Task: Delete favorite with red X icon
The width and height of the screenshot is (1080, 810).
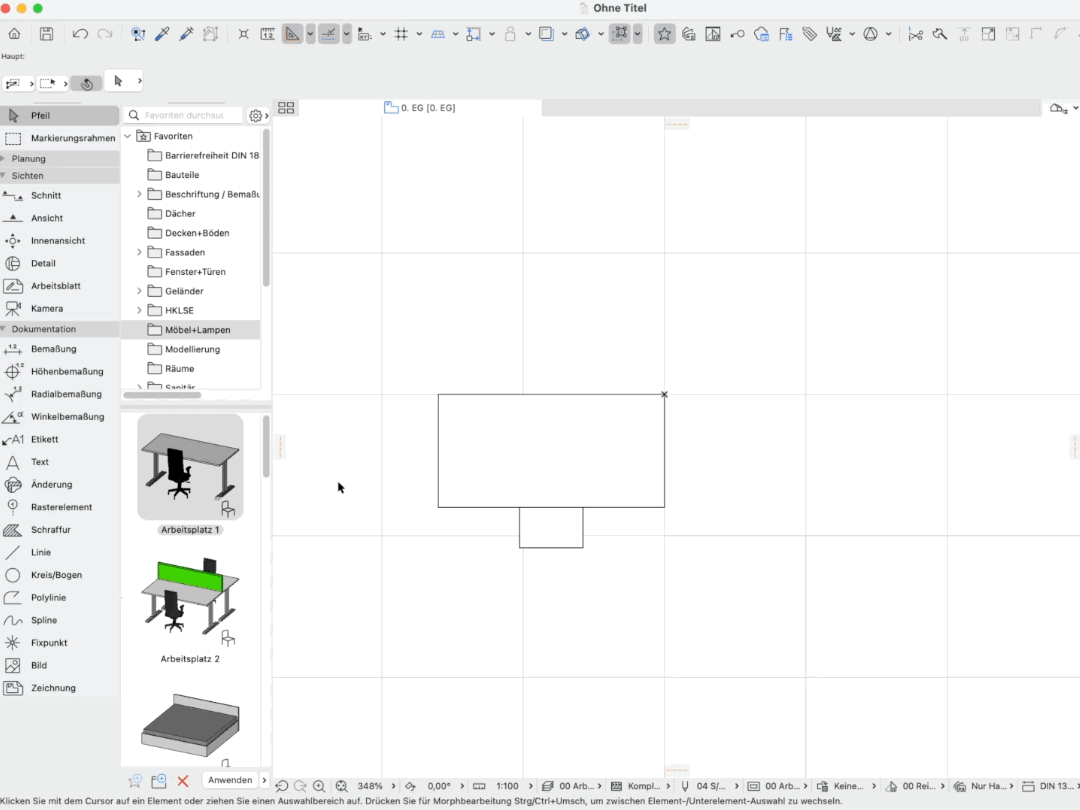Action: tap(183, 780)
